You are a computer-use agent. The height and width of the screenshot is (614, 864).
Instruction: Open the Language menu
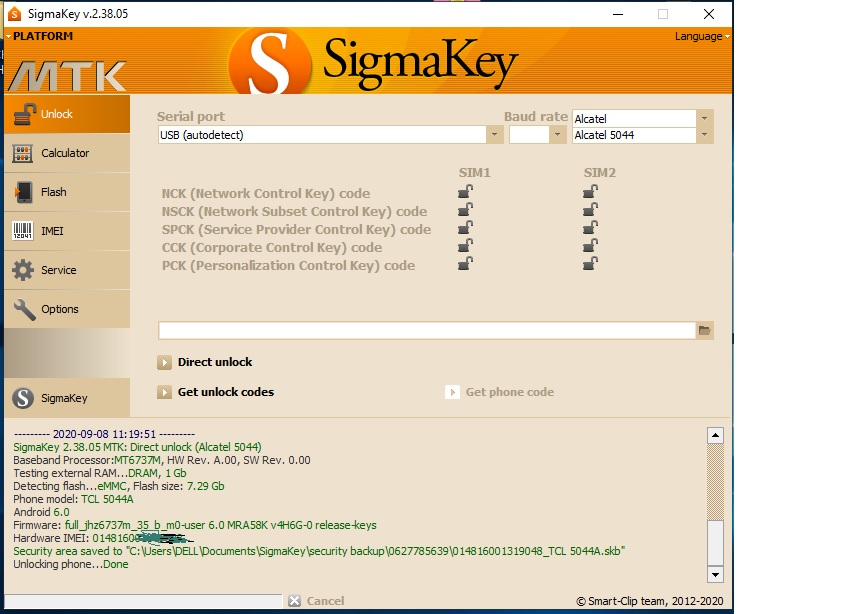pyautogui.click(x=702, y=36)
